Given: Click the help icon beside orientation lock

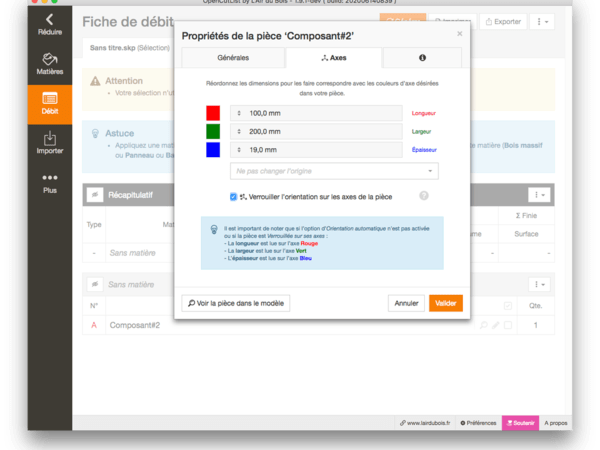Looking at the screenshot, I should pos(424,196).
